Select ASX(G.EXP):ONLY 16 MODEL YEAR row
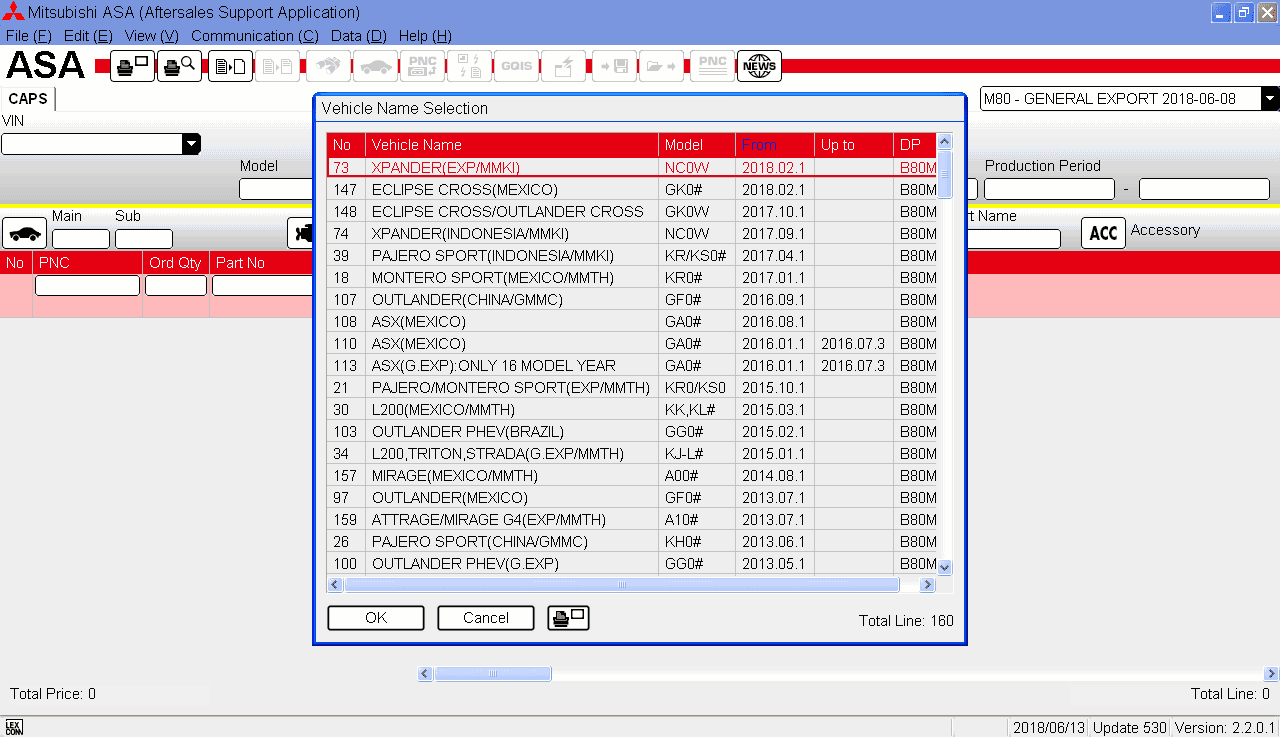 pos(632,366)
